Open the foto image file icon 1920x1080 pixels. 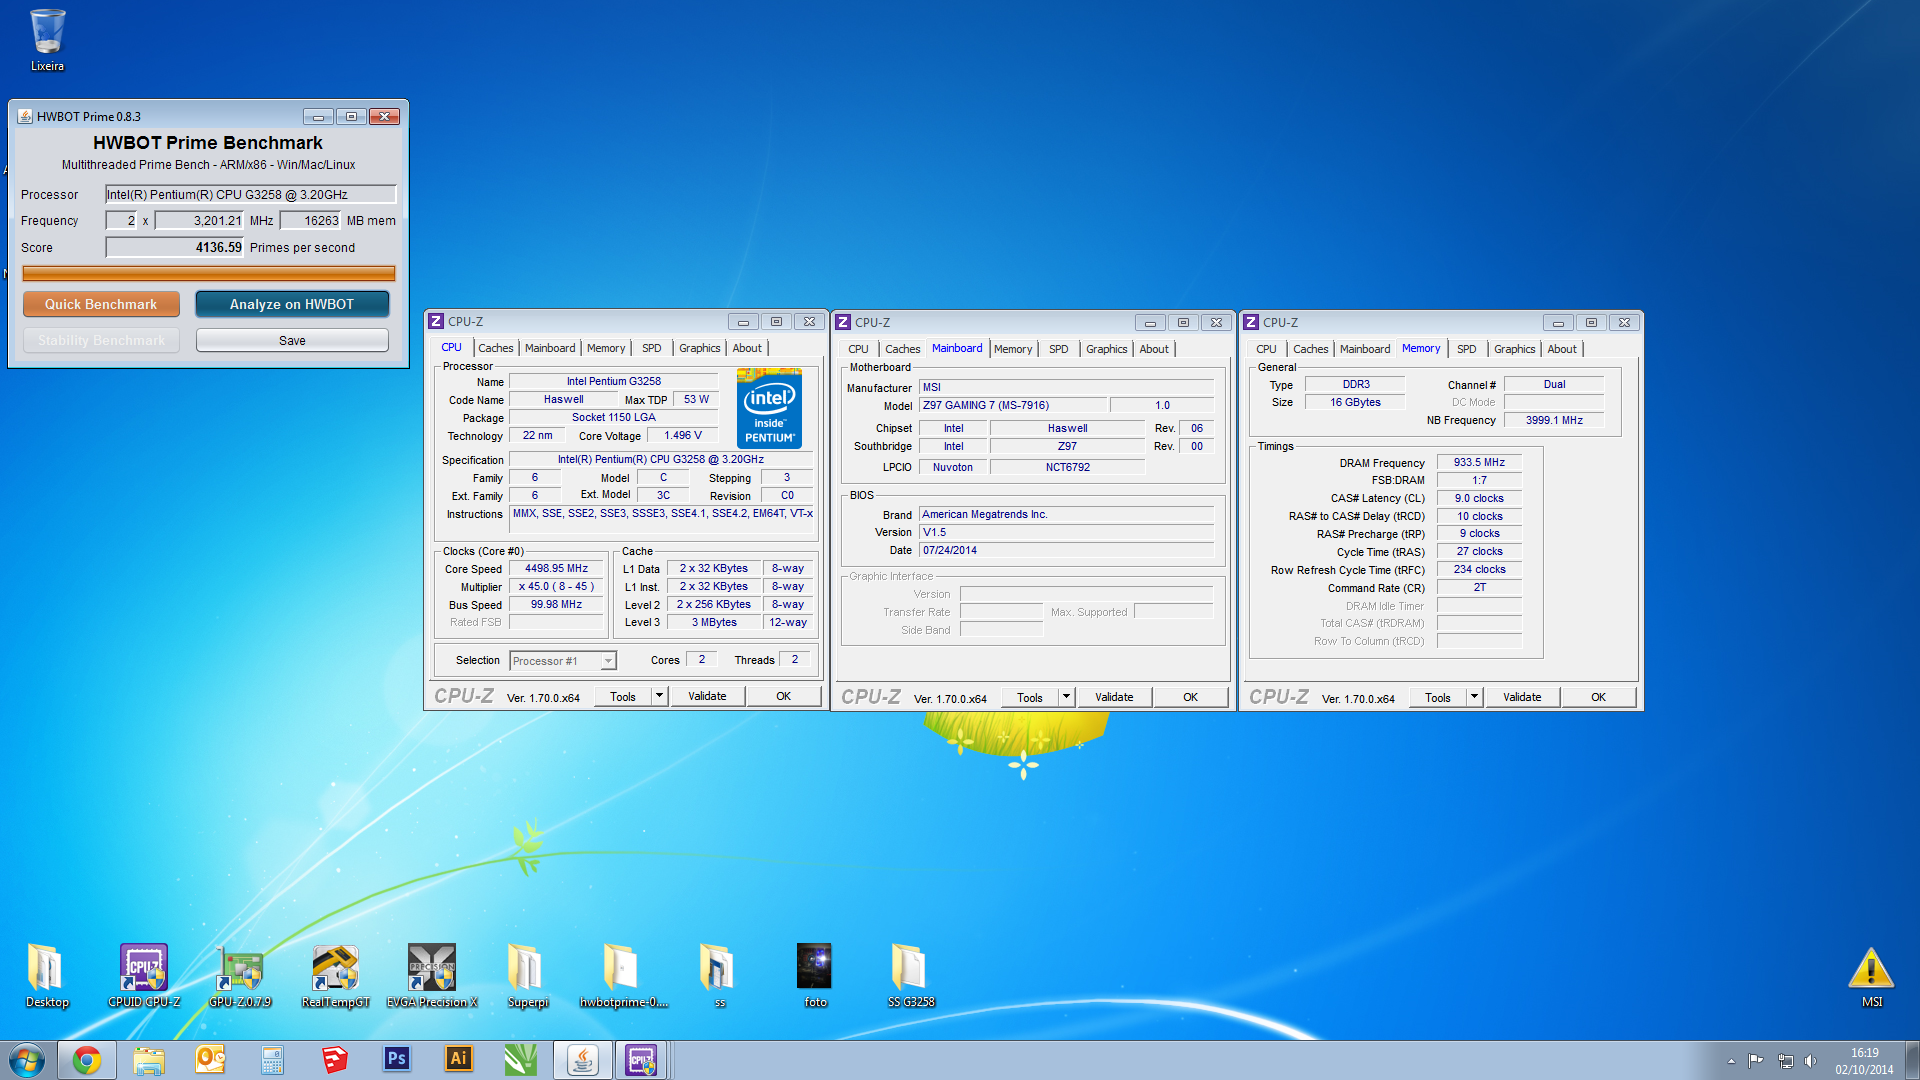click(815, 975)
